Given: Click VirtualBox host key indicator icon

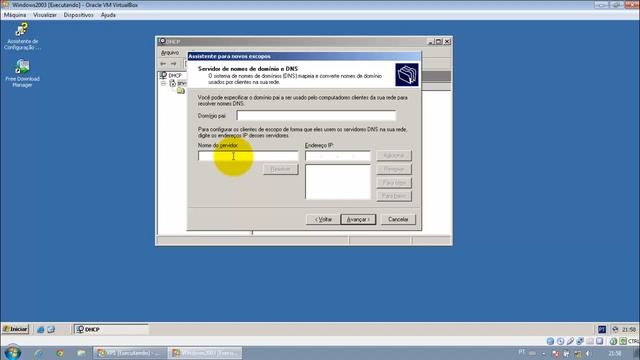Looking at the screenshot, I should [623, 341].
